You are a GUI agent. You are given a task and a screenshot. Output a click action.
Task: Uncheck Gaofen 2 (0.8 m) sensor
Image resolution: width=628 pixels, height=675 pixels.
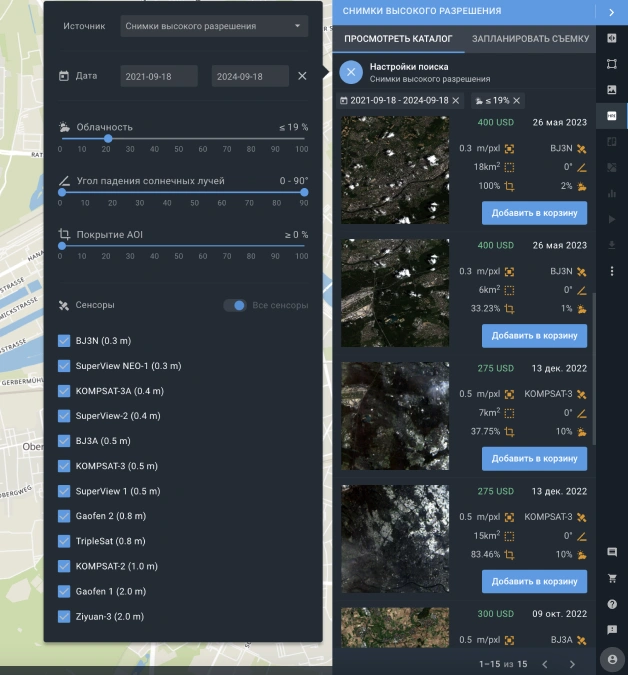(x=64, y=516)
